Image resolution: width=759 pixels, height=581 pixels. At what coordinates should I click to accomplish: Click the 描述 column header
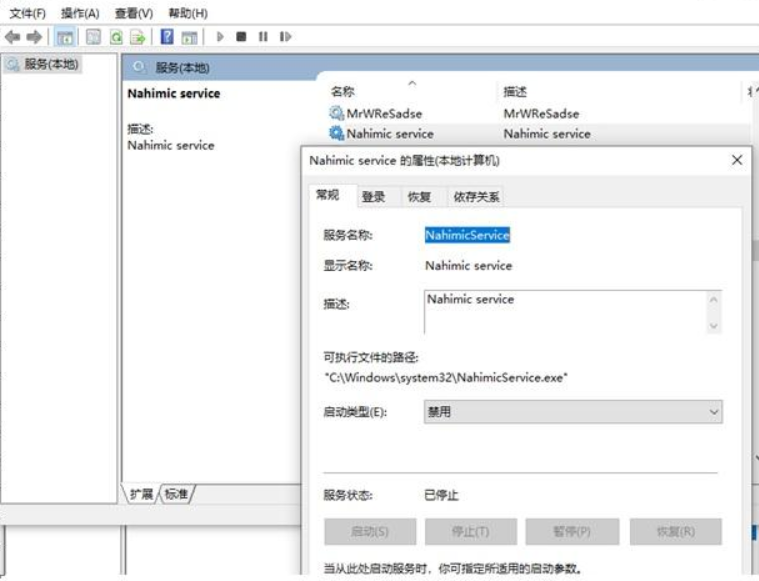(x=515, y=92)
